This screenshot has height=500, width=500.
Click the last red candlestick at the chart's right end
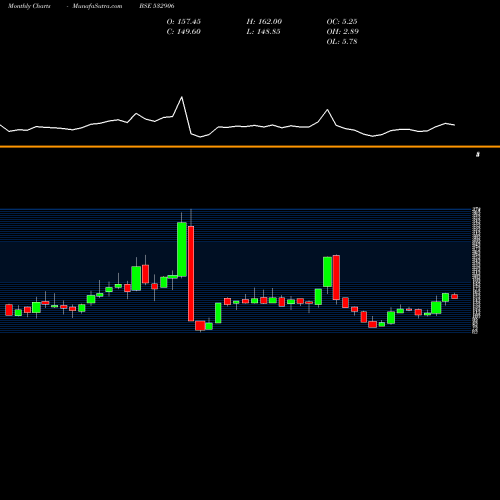[x=455, y=297]
